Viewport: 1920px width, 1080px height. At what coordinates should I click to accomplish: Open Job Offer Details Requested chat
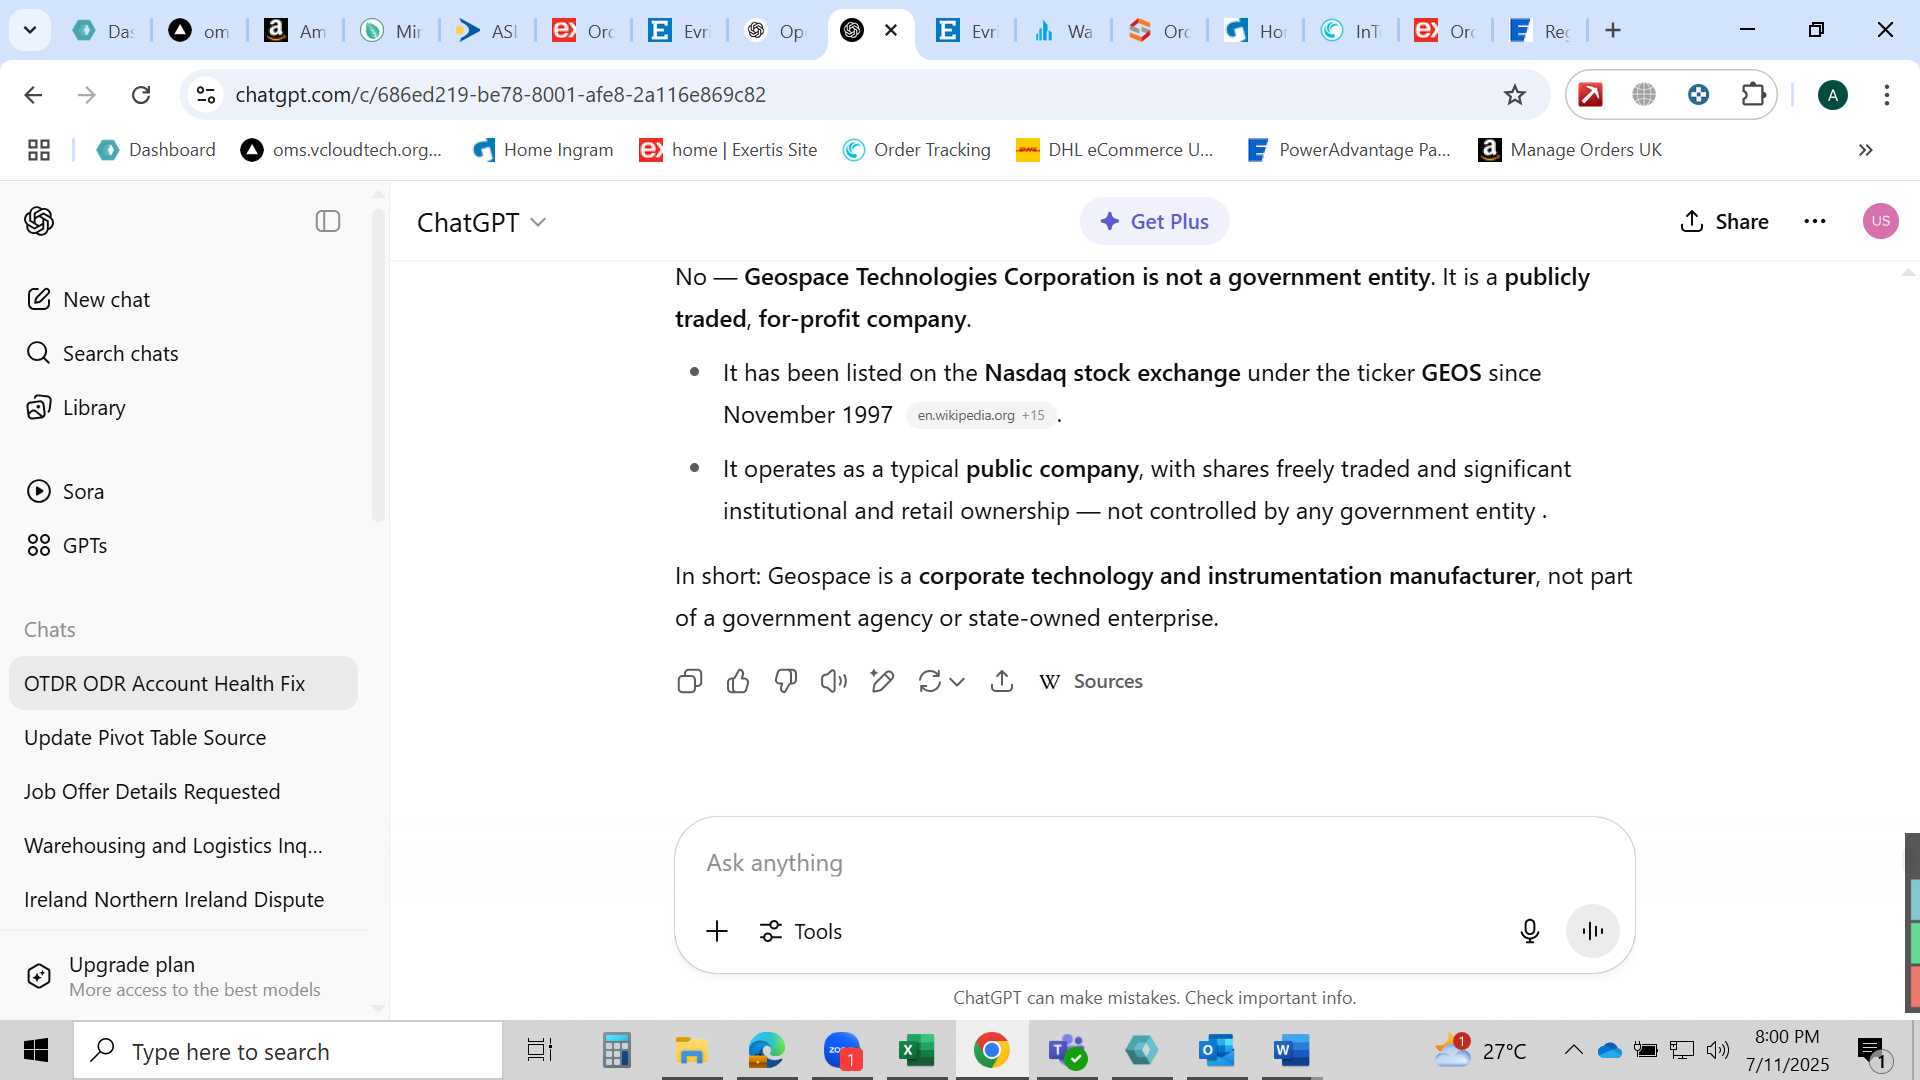[x=183, y=792]
